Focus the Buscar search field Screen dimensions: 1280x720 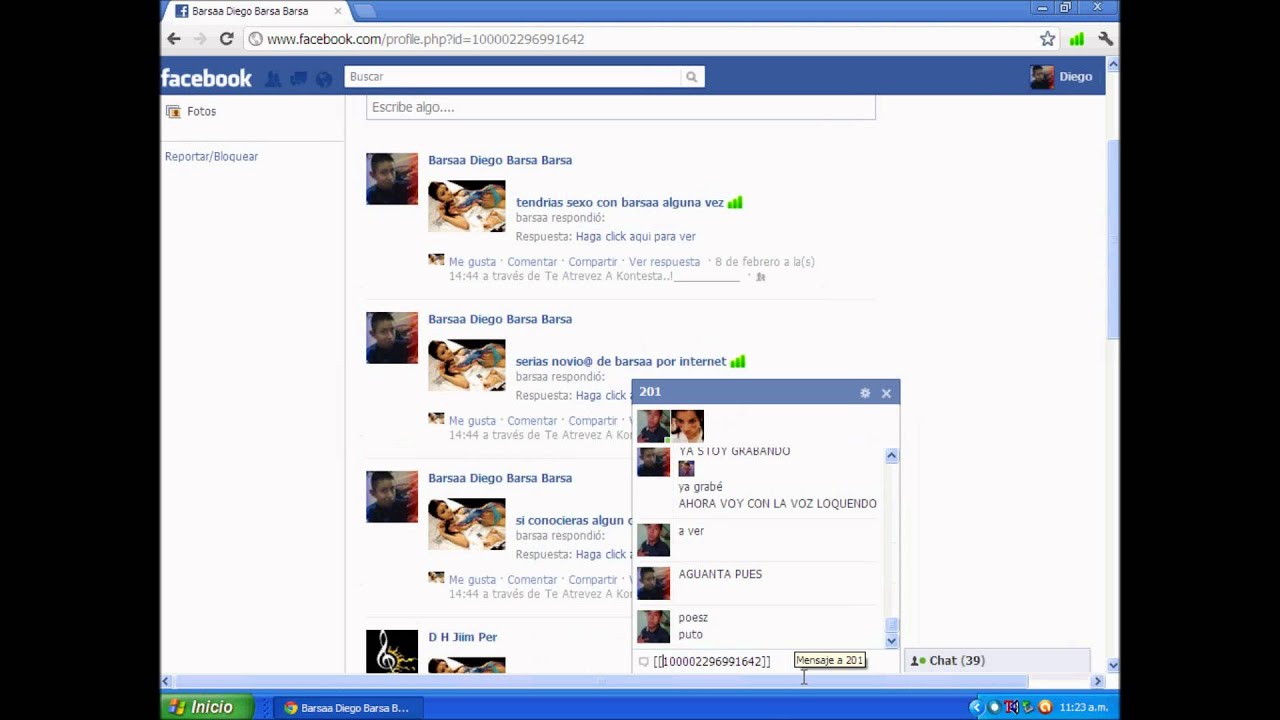pos(513,77)
